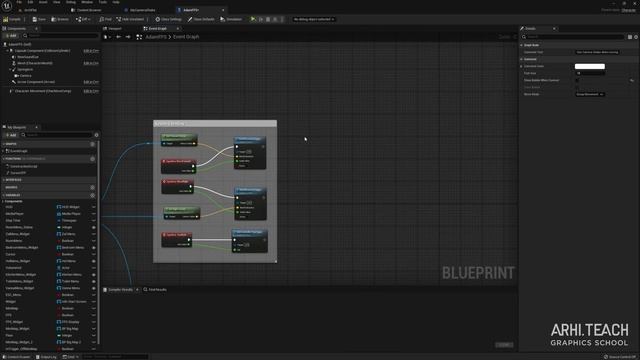Open the Edit menu

30,2
